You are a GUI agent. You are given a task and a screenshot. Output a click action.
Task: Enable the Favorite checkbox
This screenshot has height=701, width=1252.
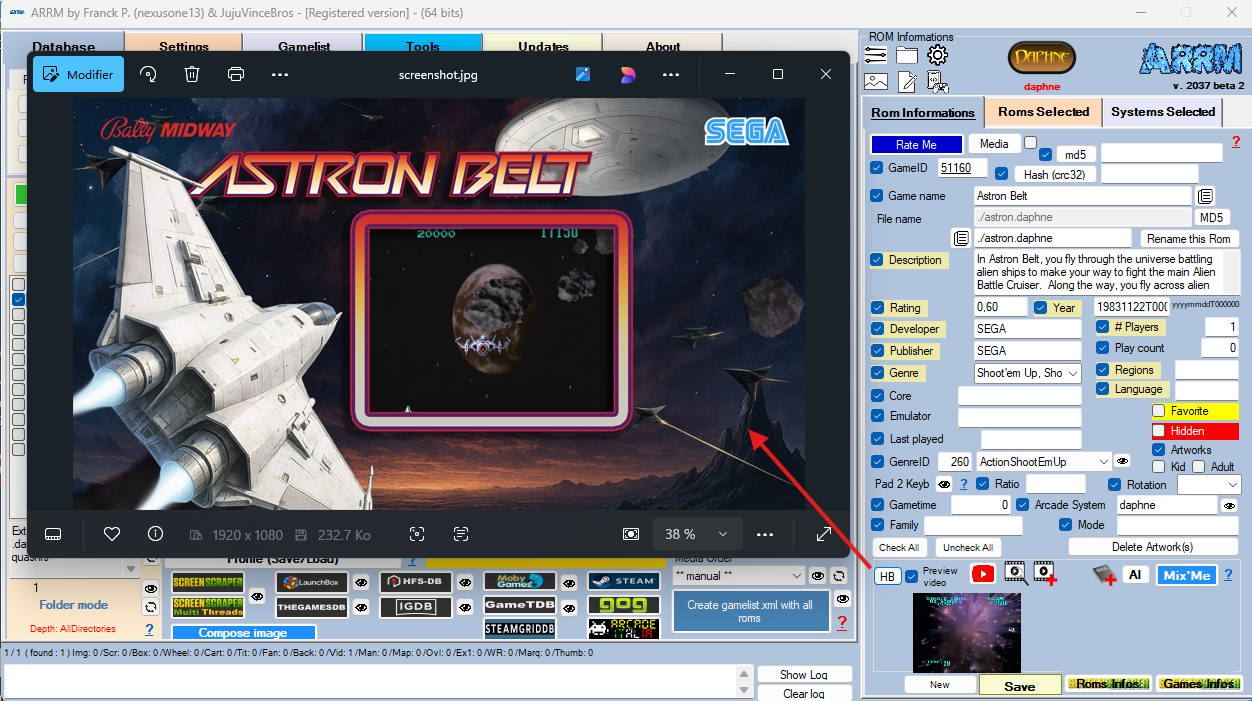(1159, 411)
